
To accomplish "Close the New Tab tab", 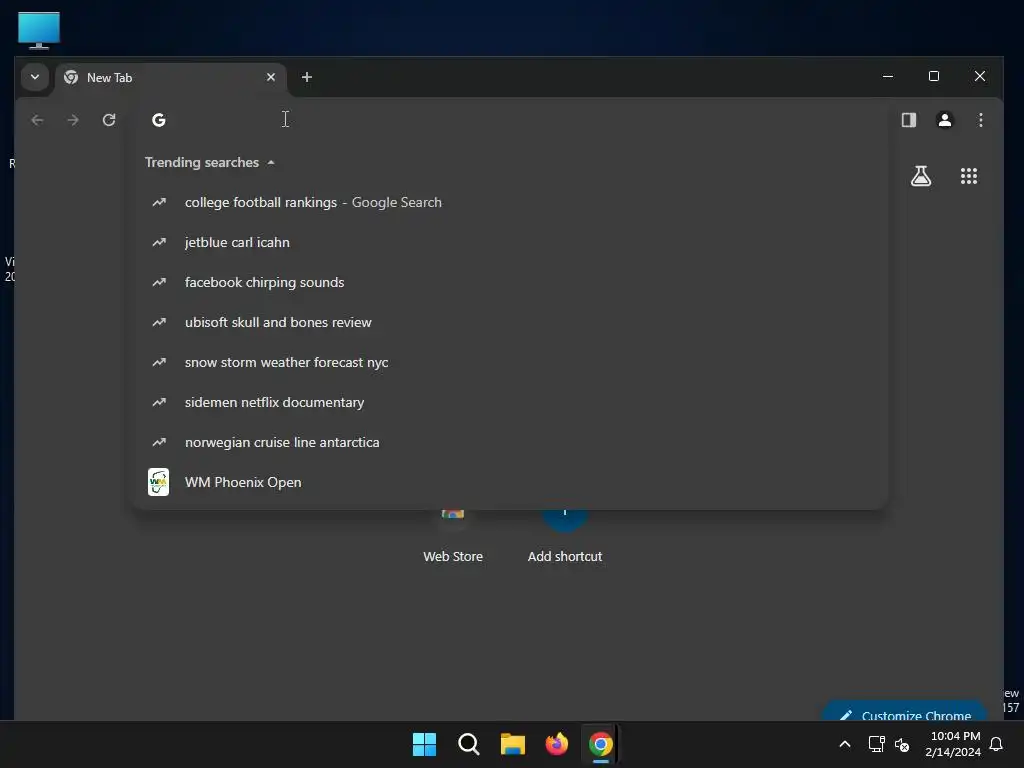I will 271,77.
